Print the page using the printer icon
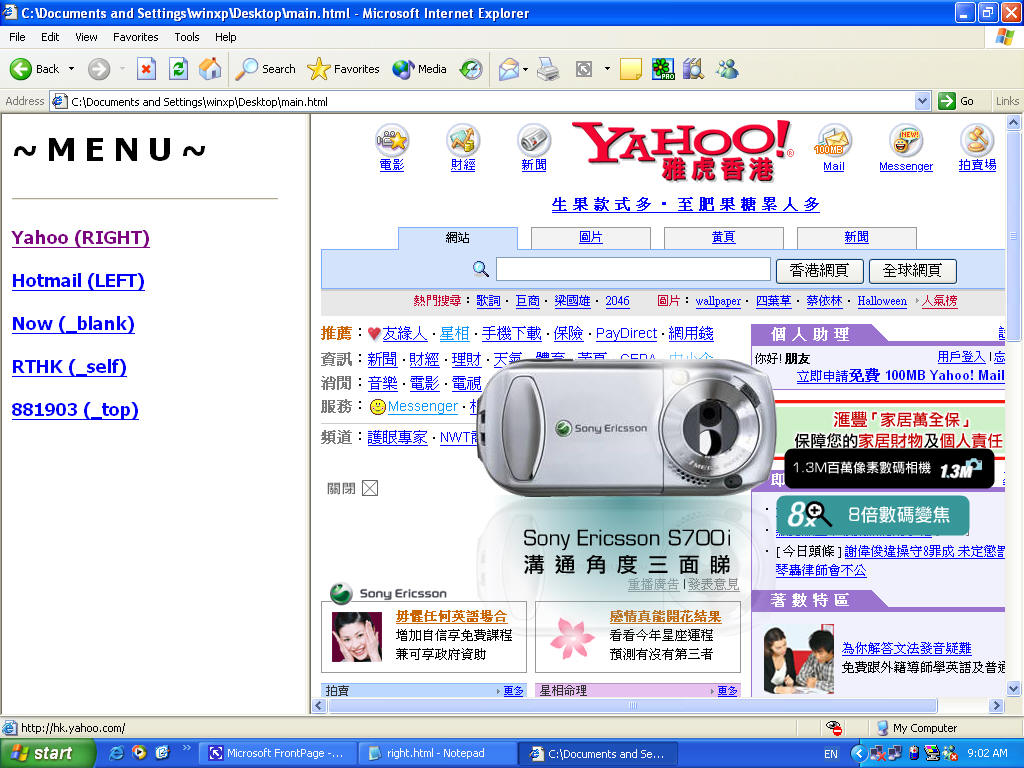 click(548, 69)
